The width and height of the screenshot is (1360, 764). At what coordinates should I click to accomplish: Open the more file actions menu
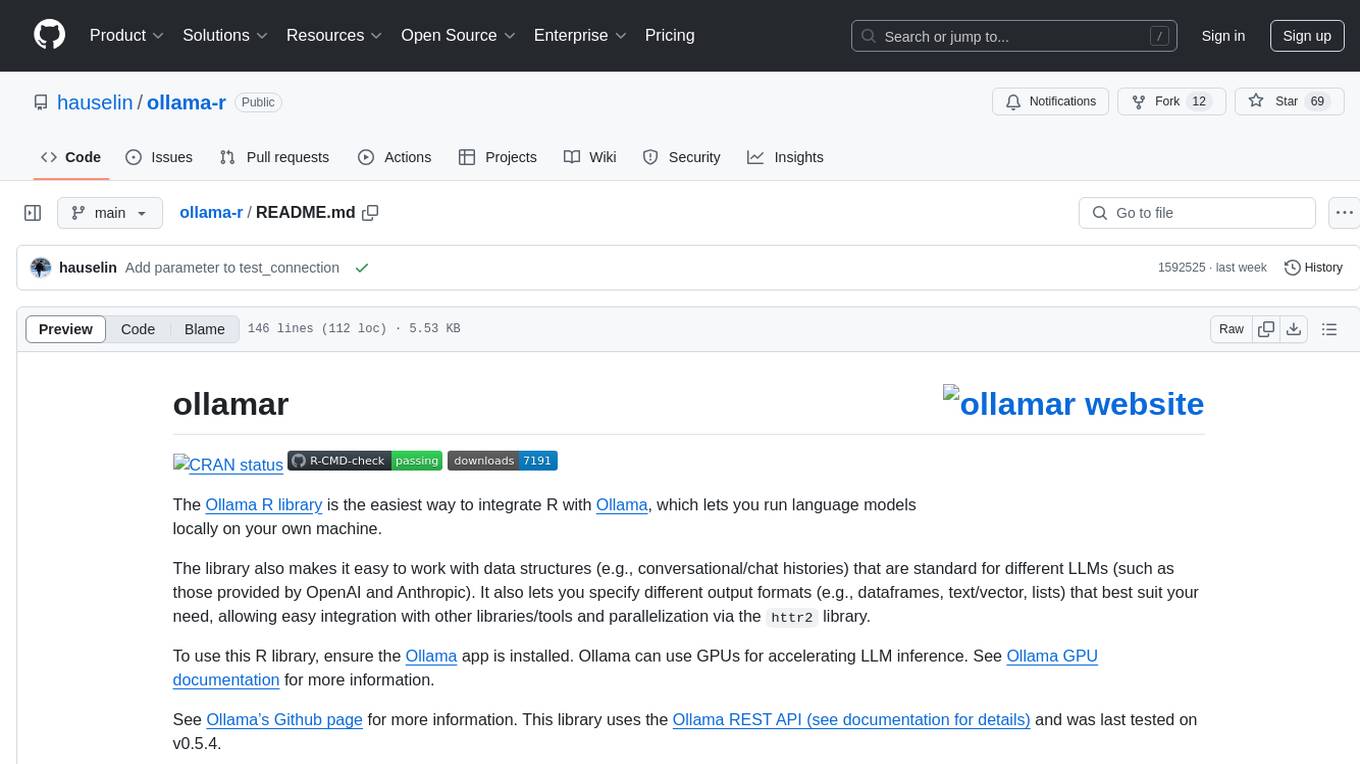pyautogui.click(x=1344, y=213)
